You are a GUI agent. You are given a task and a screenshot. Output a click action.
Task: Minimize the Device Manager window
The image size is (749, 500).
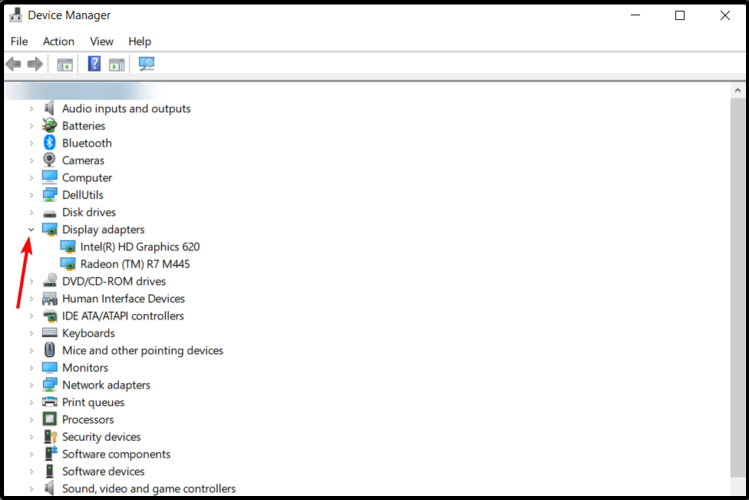click(x=635, y=15)
